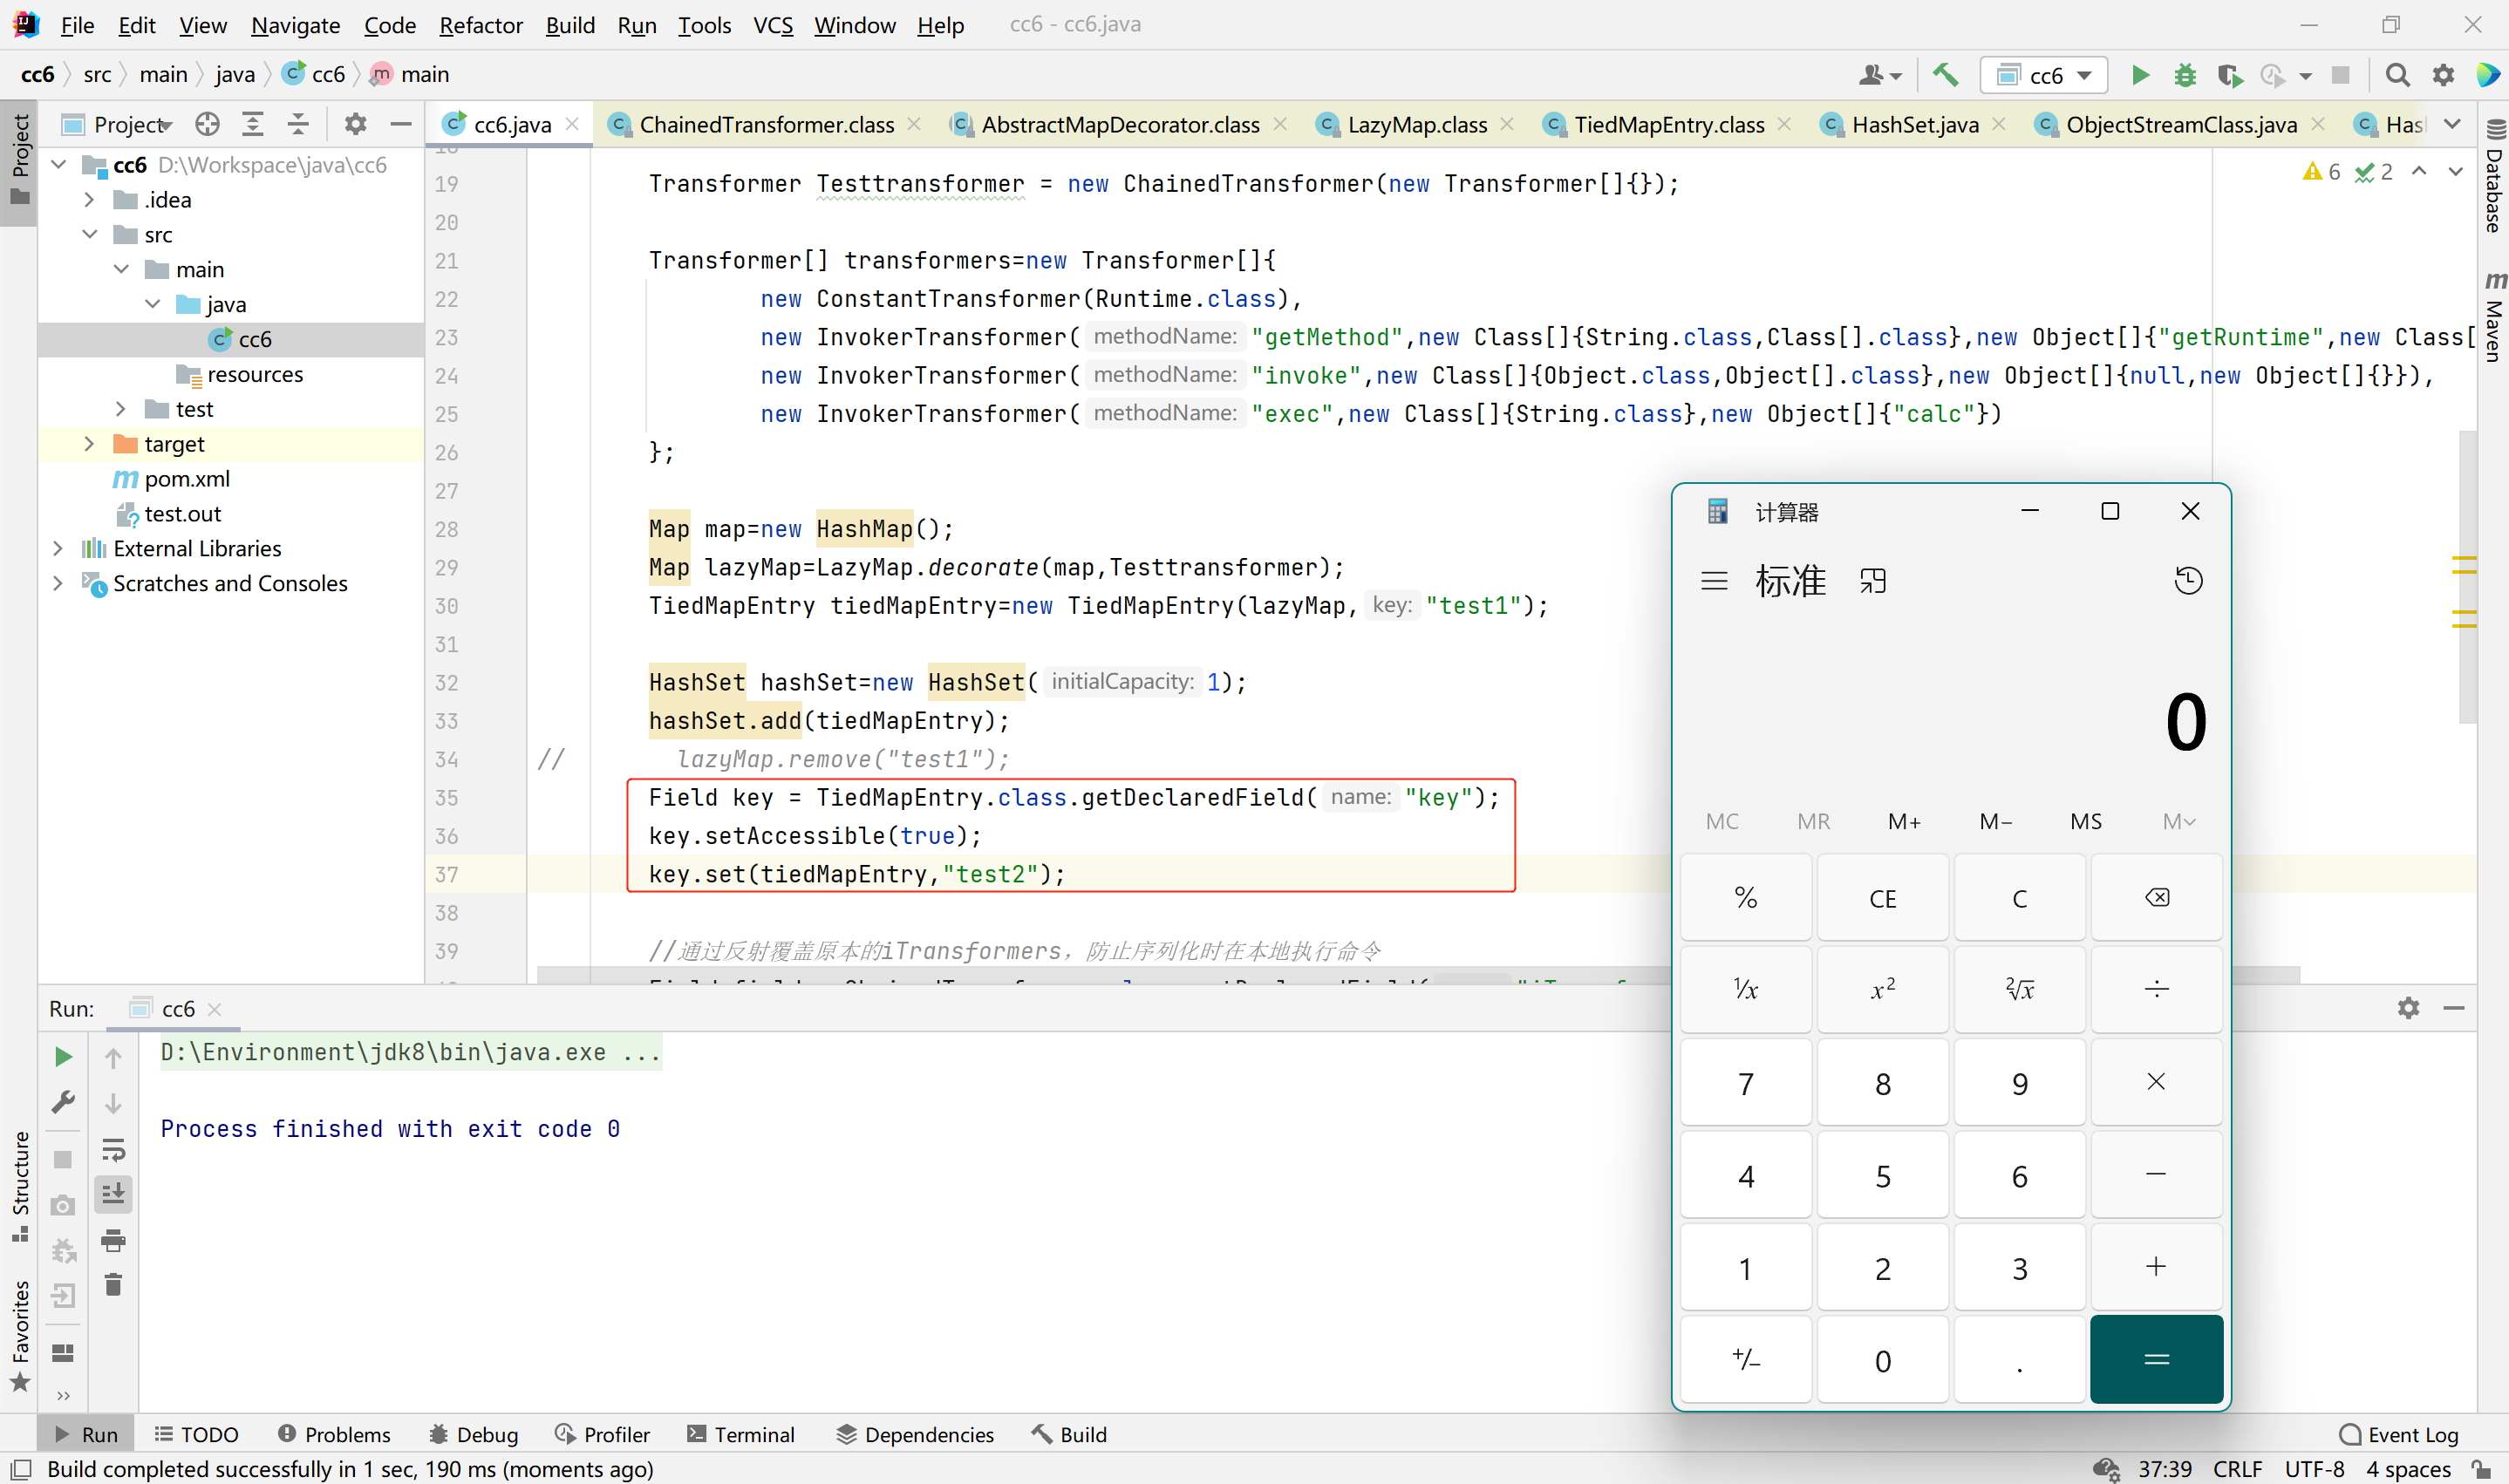Viewport: 2509px width, 1484px height.
Task: Click the Select Opened File target icon
Action: pos(207,124)
